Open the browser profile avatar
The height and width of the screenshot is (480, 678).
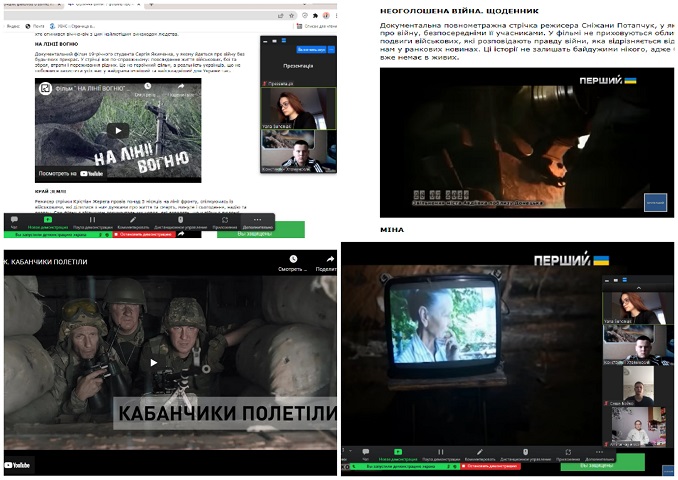(x=326, y=16)
